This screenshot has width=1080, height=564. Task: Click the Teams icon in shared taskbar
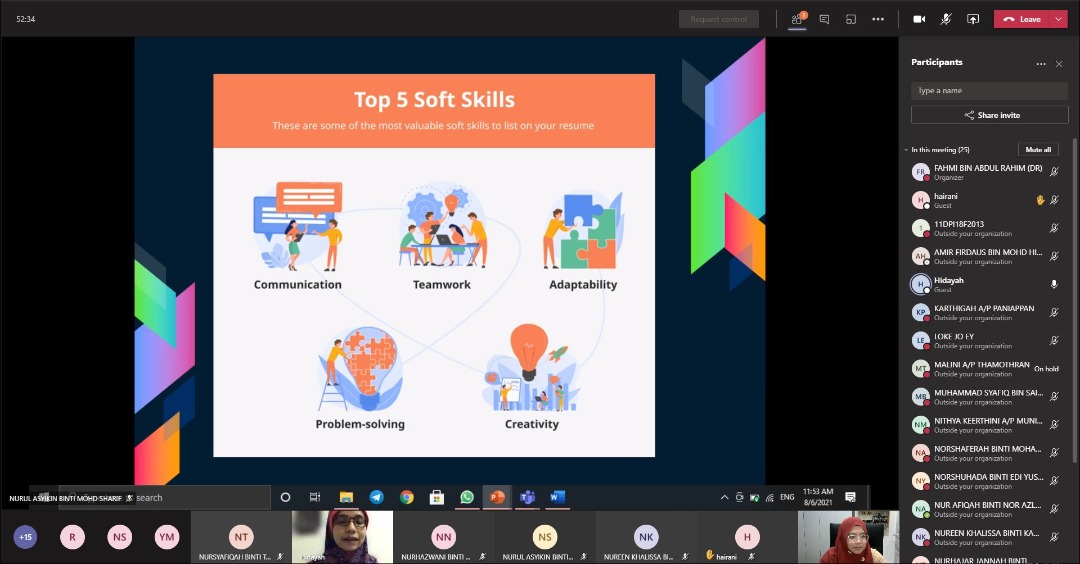coord(528,497)
